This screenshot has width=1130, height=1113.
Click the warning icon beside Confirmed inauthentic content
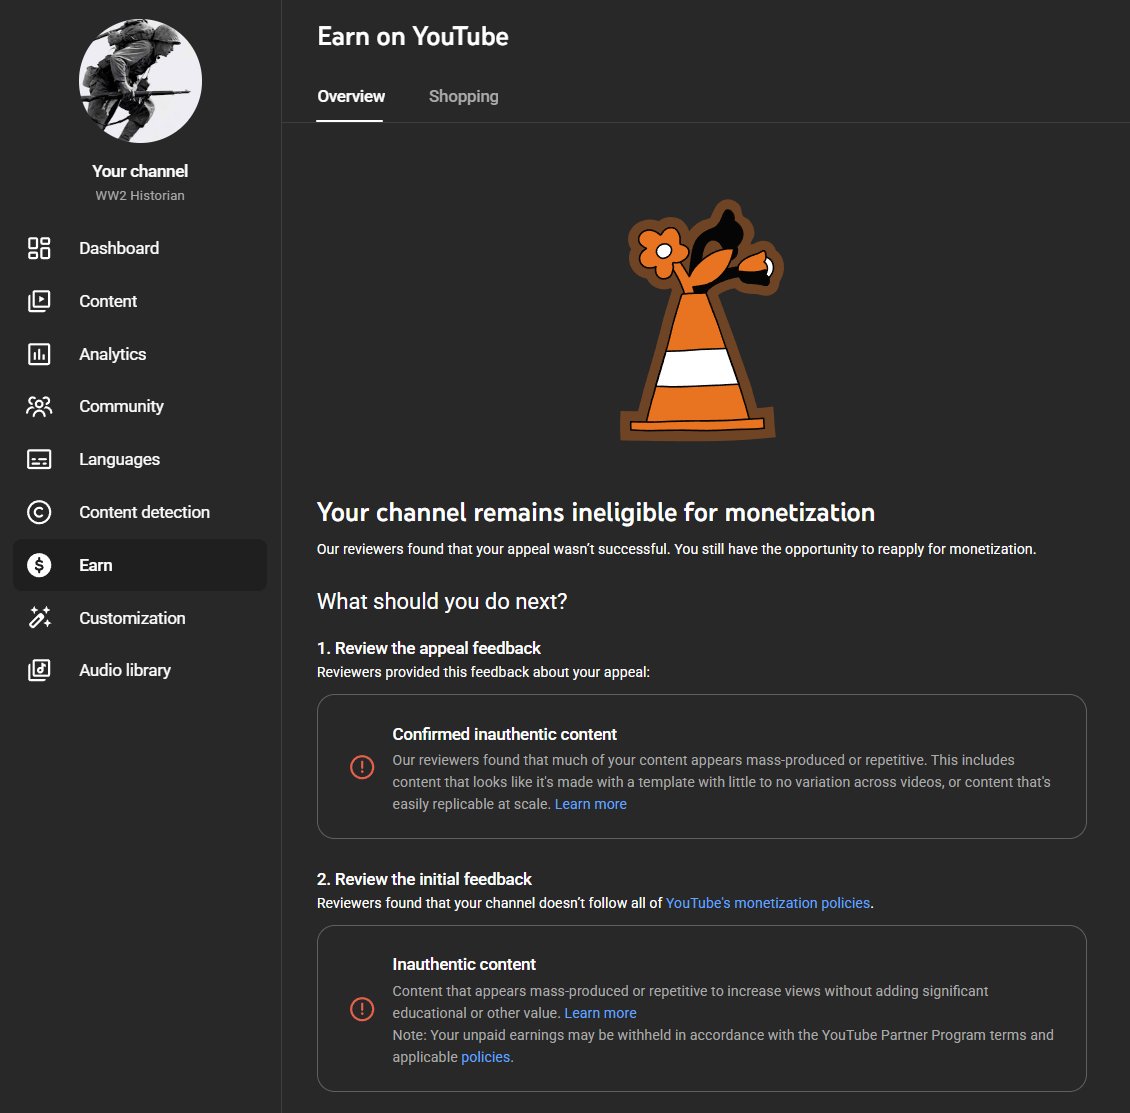[x=362, y=767]
